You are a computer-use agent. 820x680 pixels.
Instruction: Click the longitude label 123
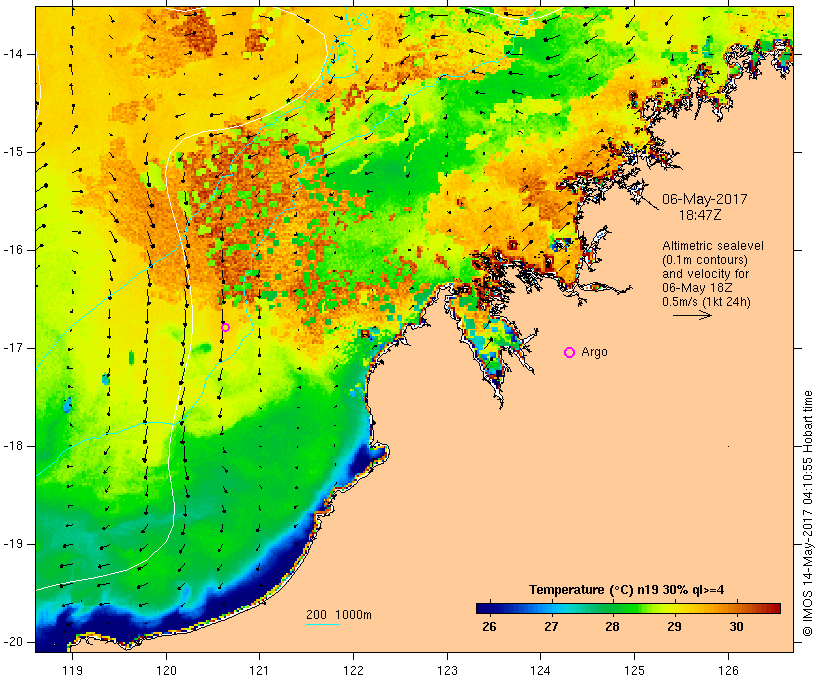point(447,670)
